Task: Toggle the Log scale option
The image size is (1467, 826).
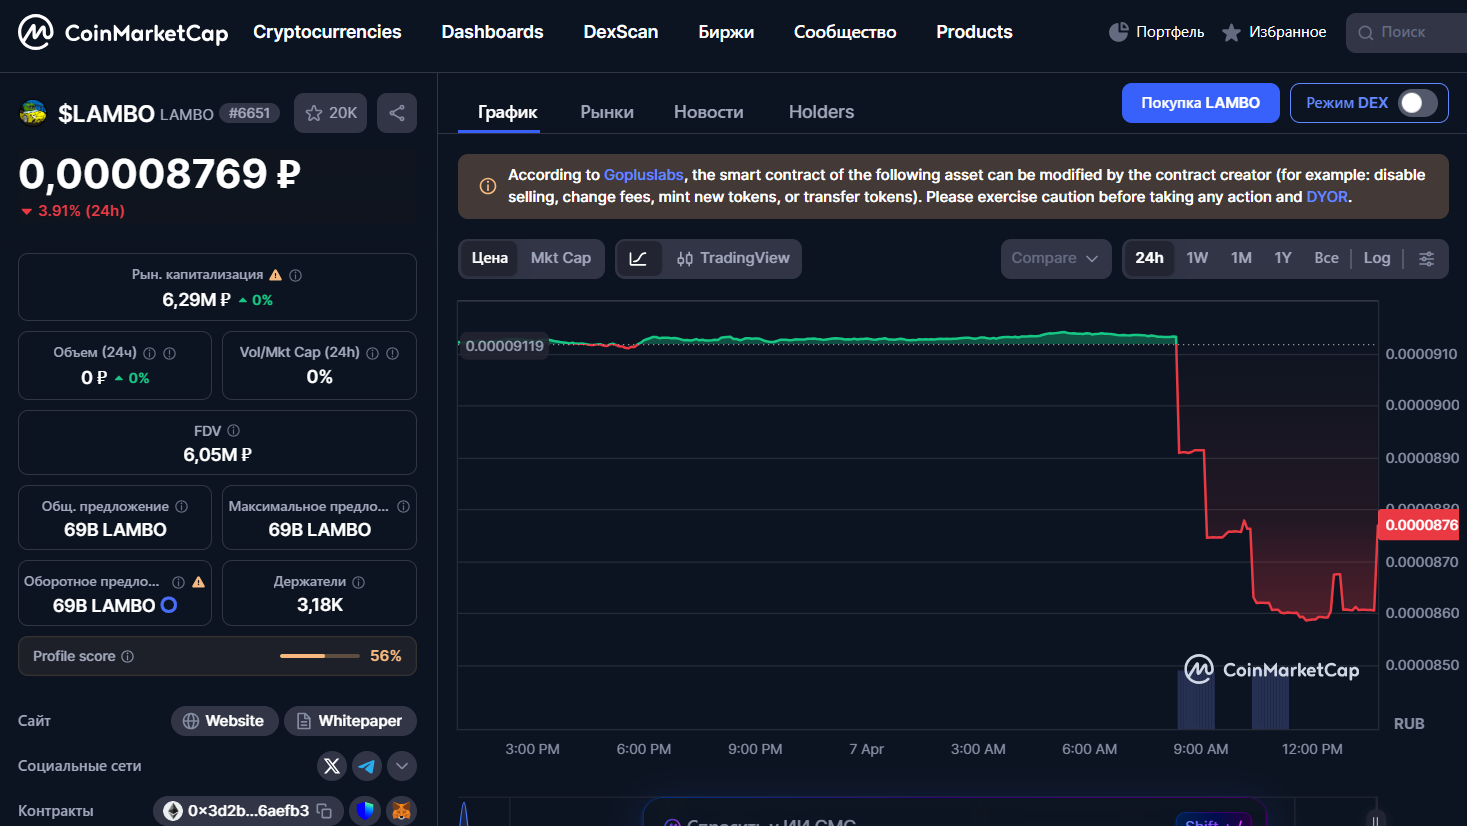Action: click(x=1377, y=259)
